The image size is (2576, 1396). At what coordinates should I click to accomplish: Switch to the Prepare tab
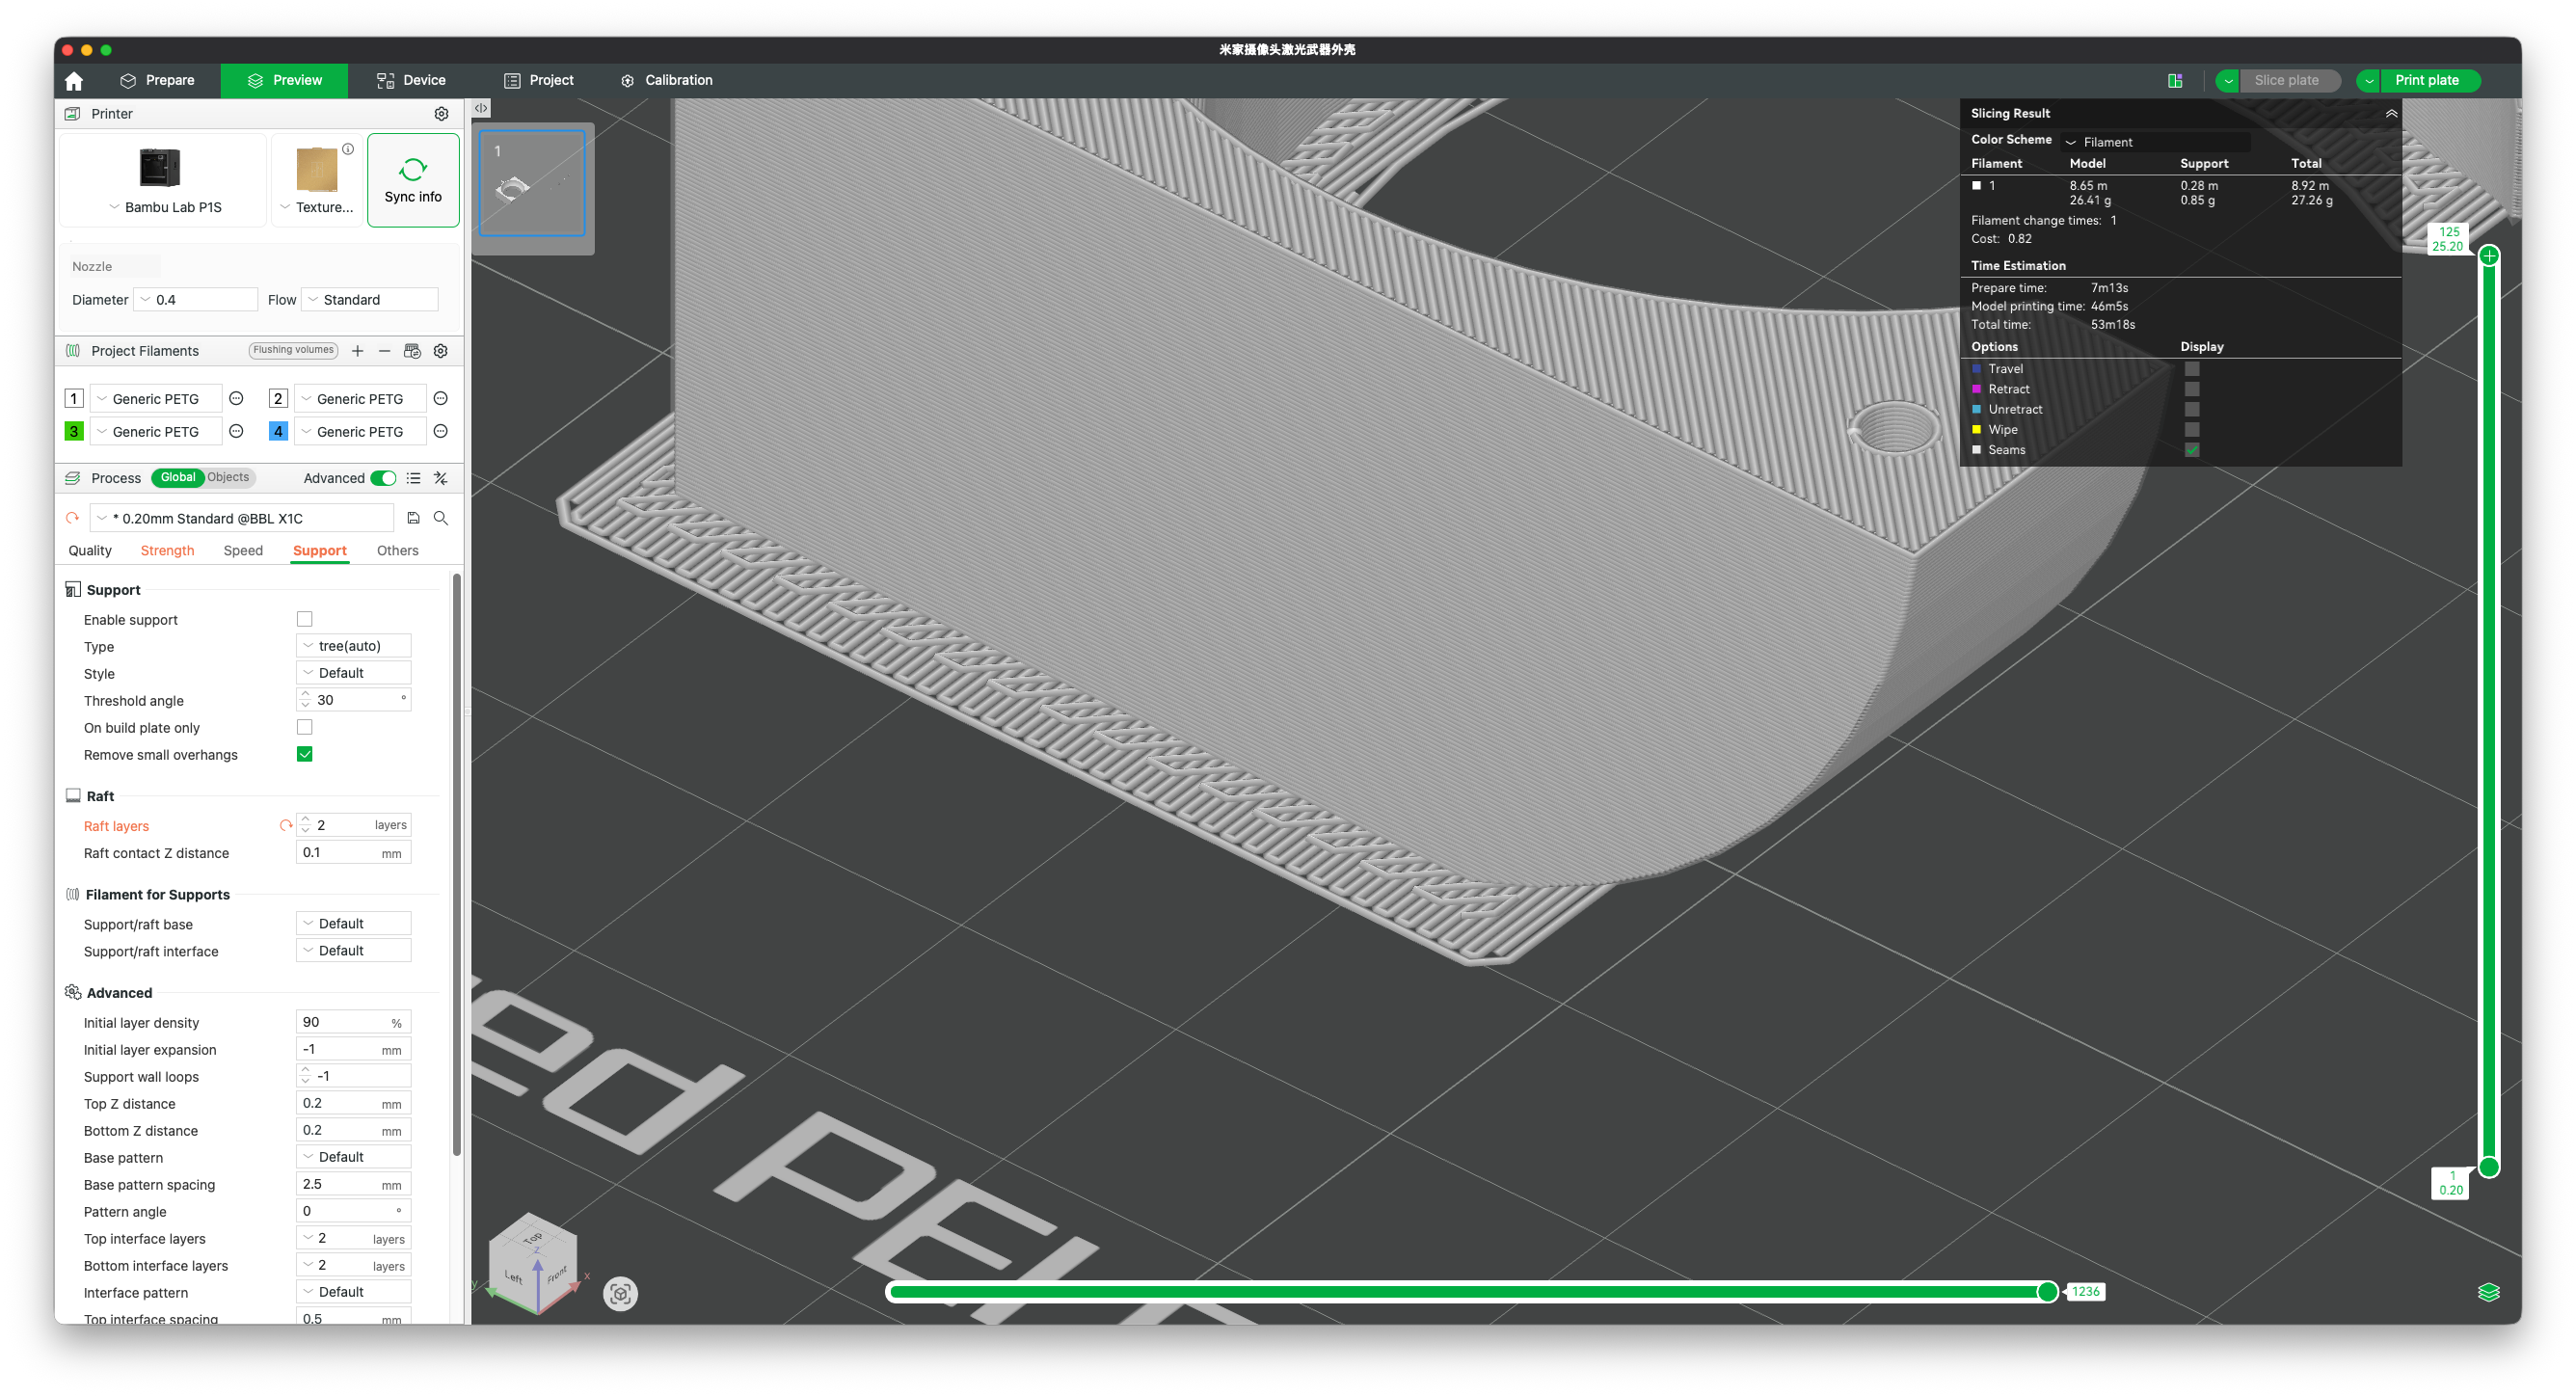click(x=157, y=81)
